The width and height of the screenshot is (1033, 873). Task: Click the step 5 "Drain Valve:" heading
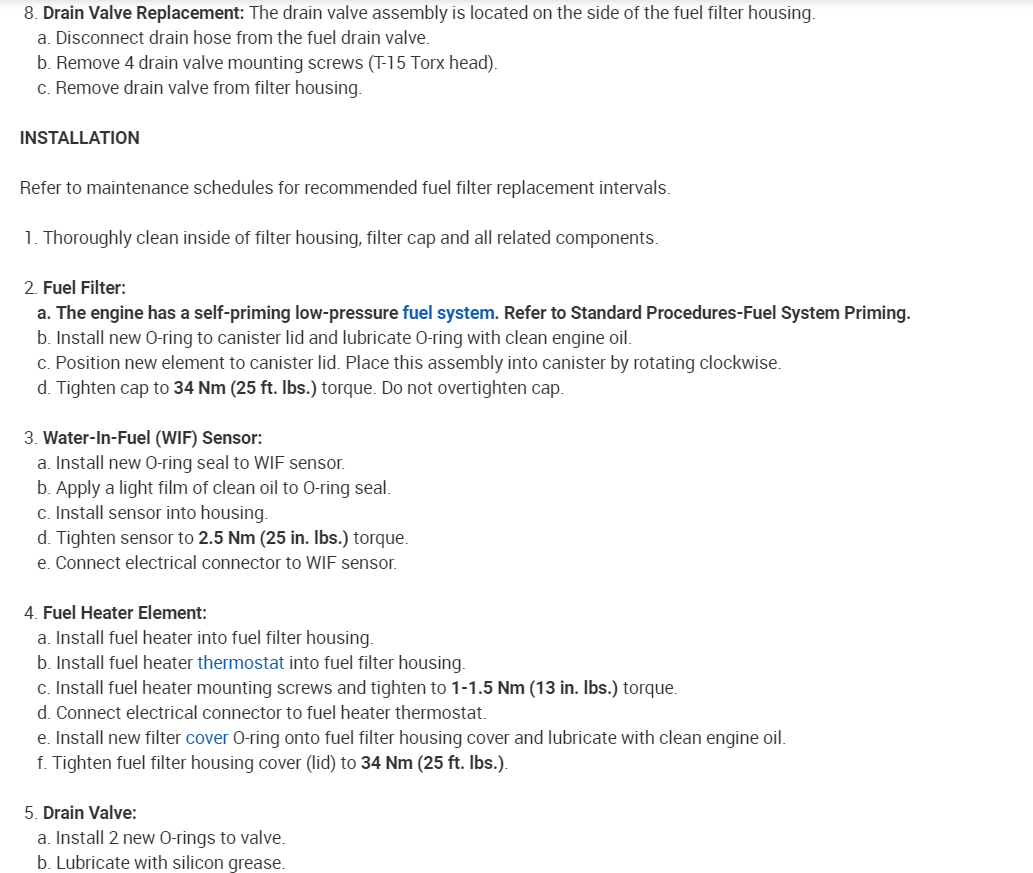click(x=90, y=813)
